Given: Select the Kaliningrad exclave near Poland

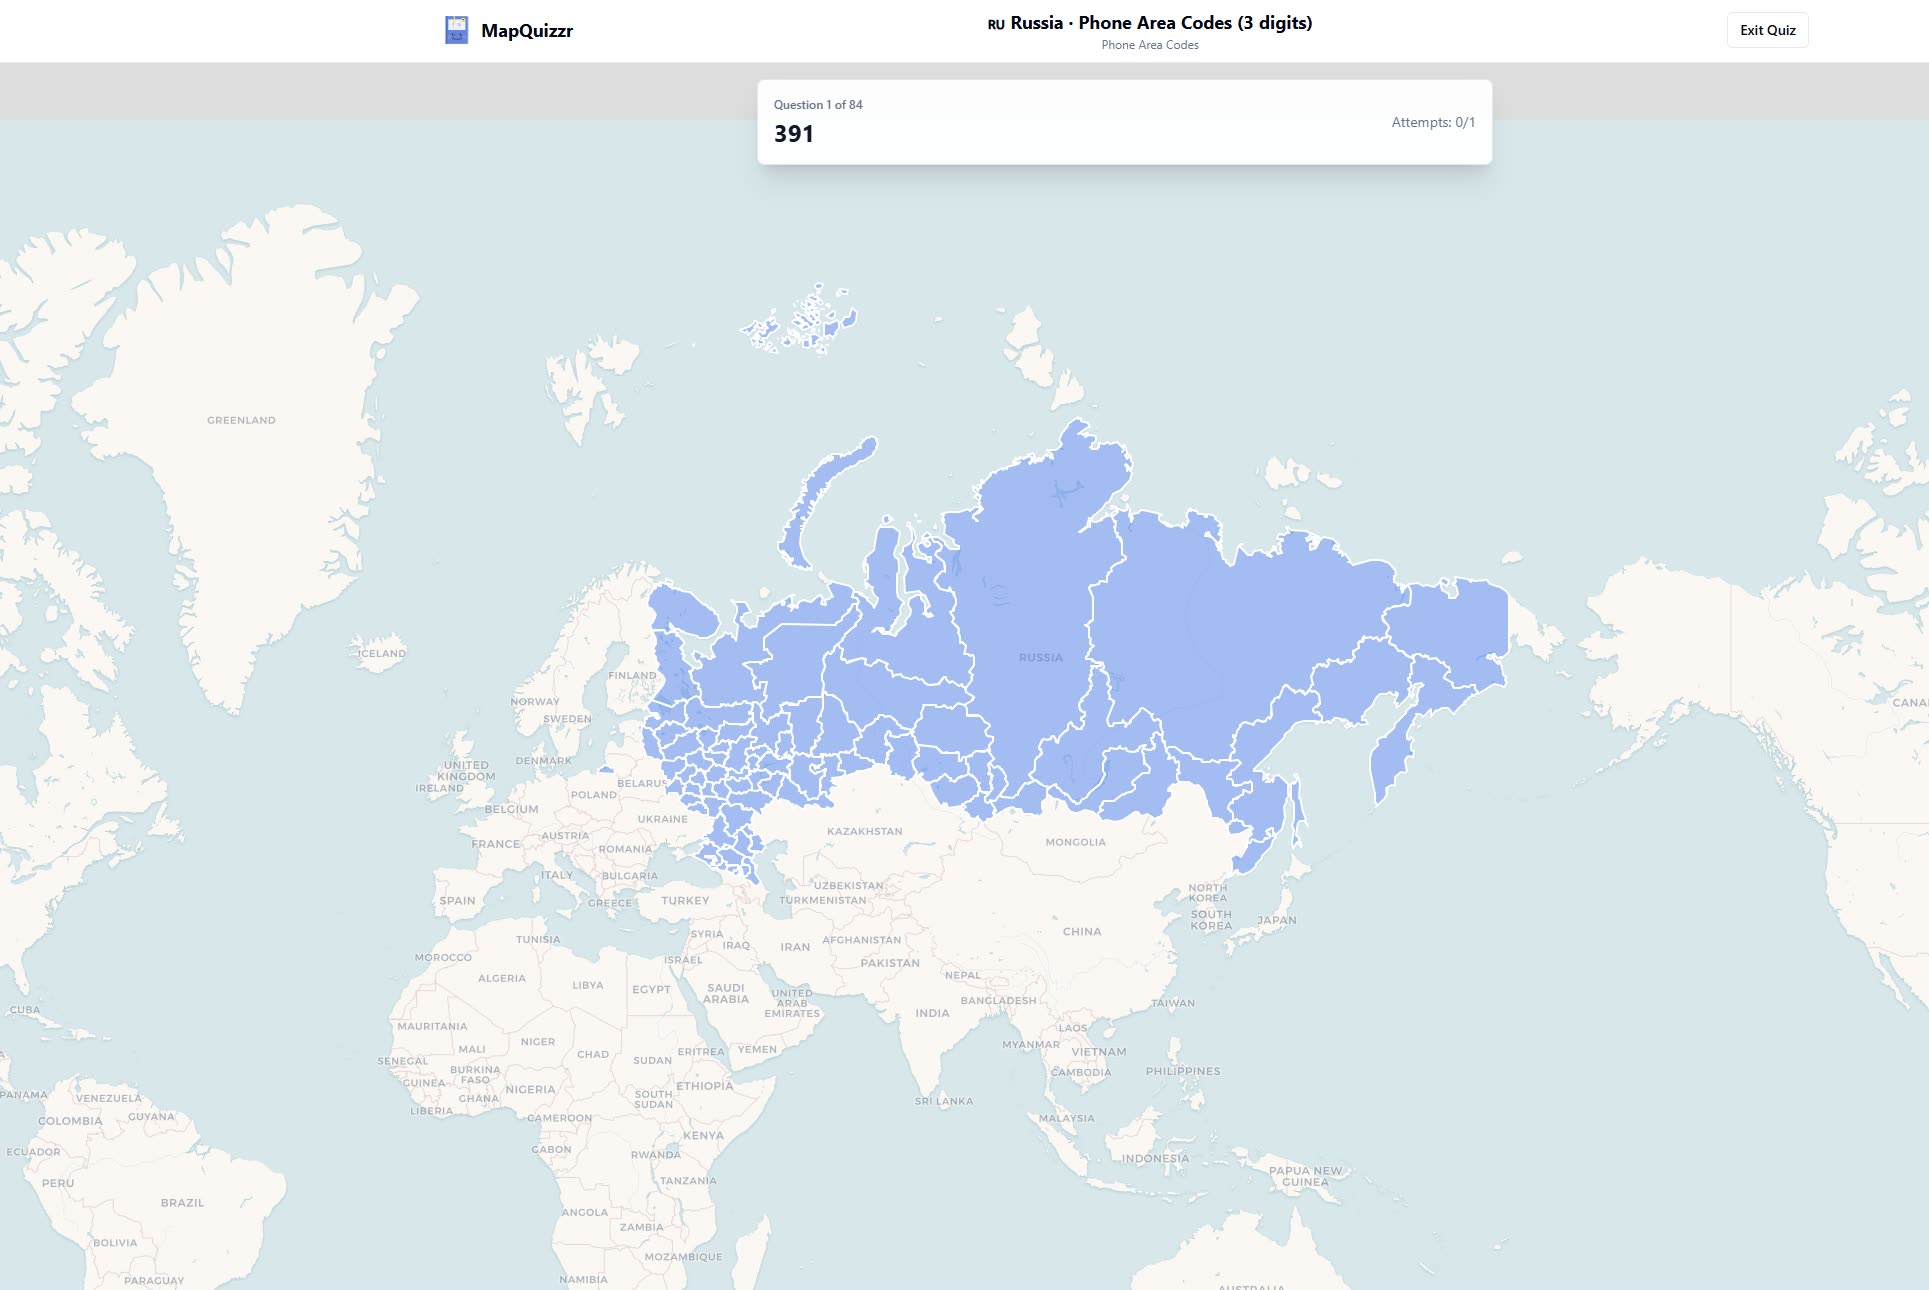Looking at the screenshot, I should [606, 768].
